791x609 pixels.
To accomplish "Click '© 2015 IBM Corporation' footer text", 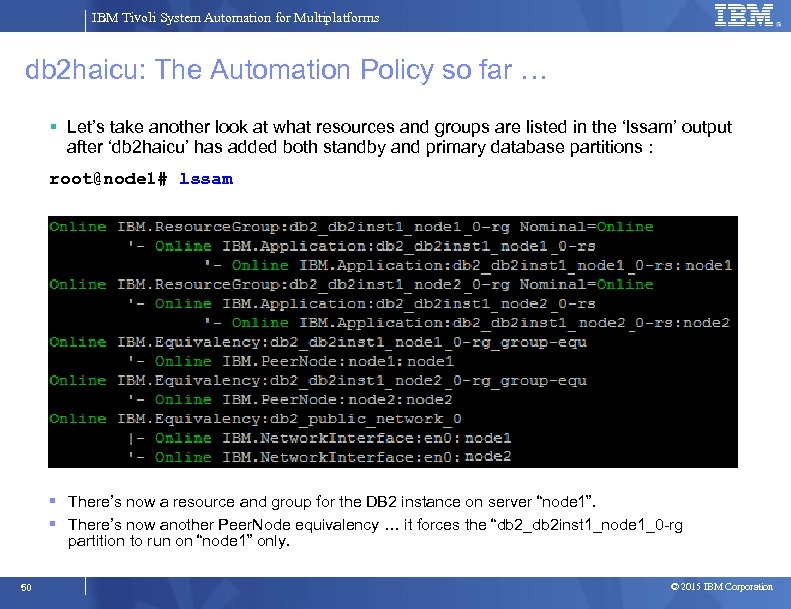I will click(721, 587).
